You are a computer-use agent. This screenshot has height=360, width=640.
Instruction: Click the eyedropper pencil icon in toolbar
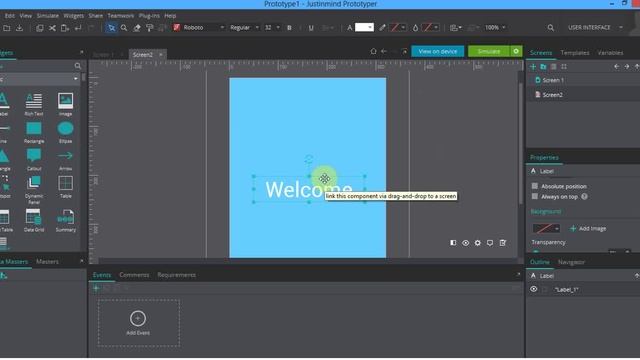[382, 27]
